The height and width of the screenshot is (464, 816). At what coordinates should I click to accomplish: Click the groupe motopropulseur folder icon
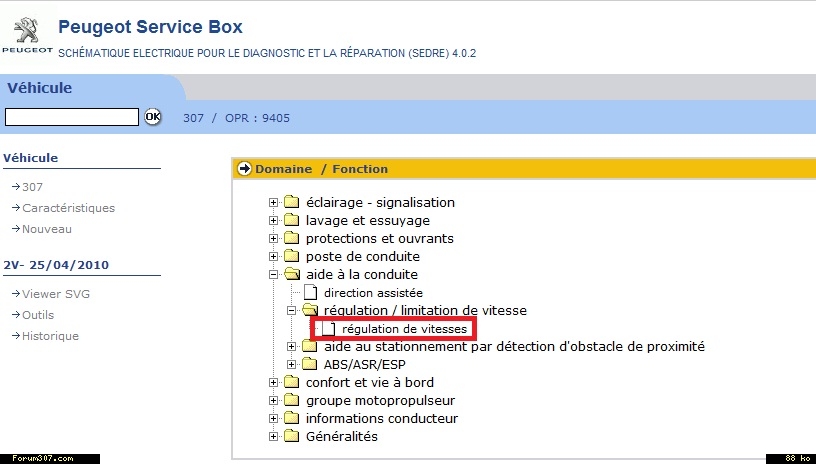[292, 400]
